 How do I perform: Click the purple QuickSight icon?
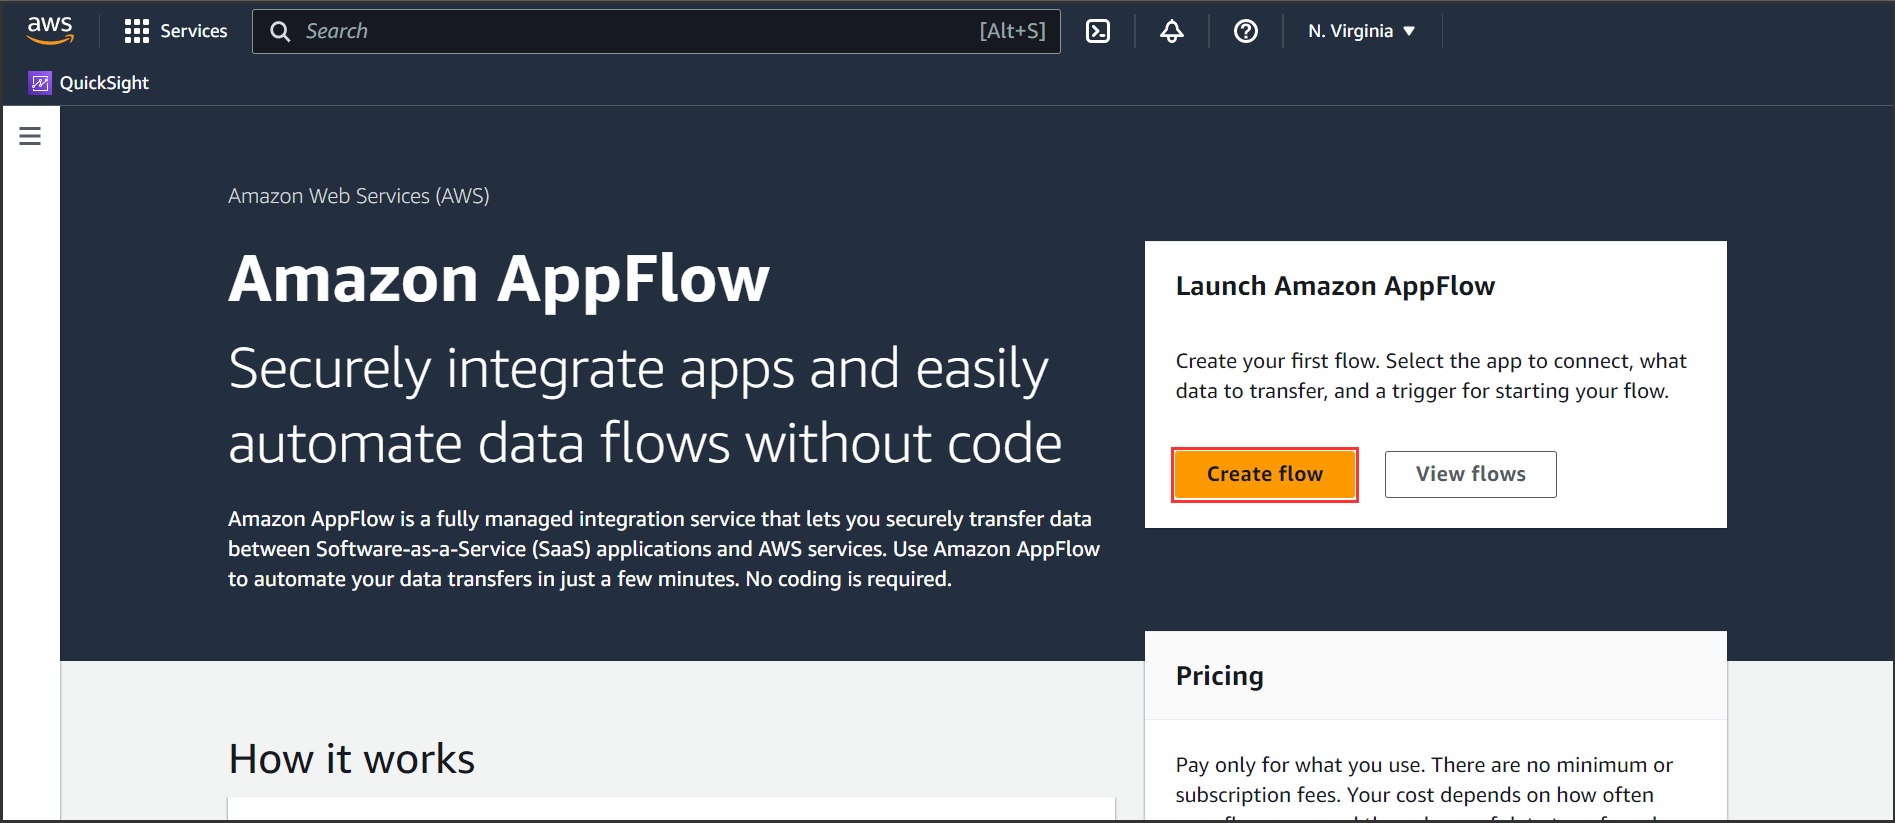pyautogui.click(x=40, y=83)
